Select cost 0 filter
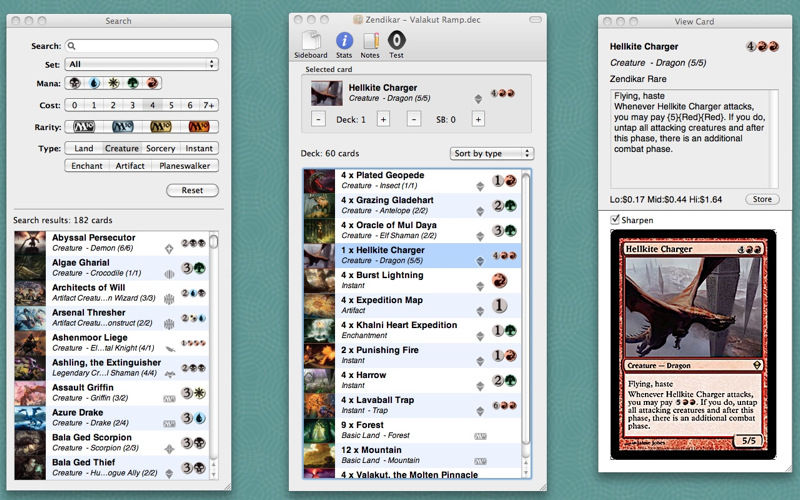The height and width of the screenshot is (500, 800). 74,105
